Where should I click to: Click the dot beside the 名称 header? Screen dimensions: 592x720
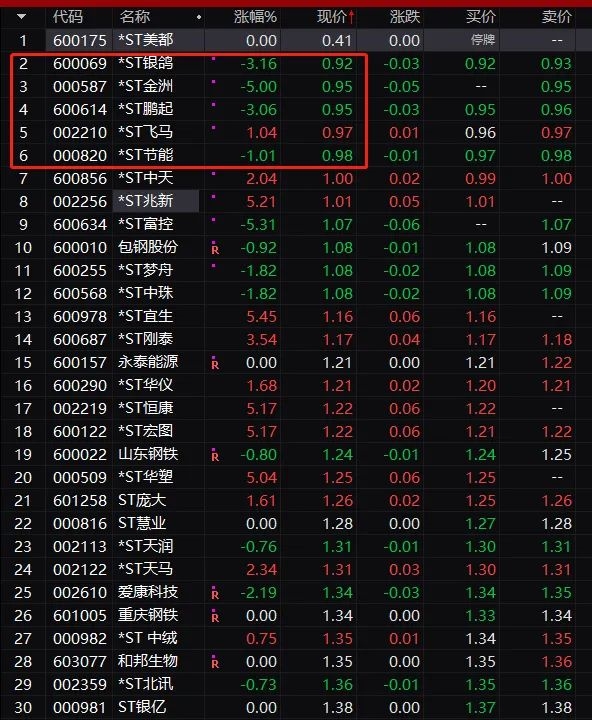point(199,17)
